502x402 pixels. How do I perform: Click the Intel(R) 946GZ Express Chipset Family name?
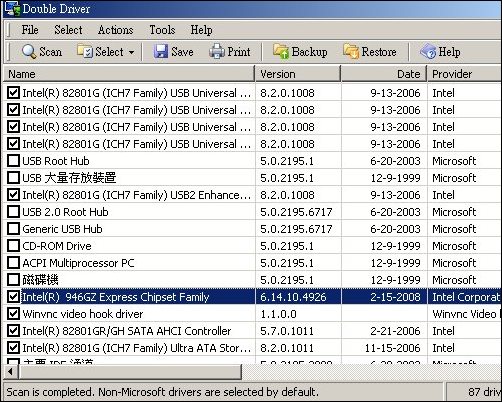tap(116, 297)
